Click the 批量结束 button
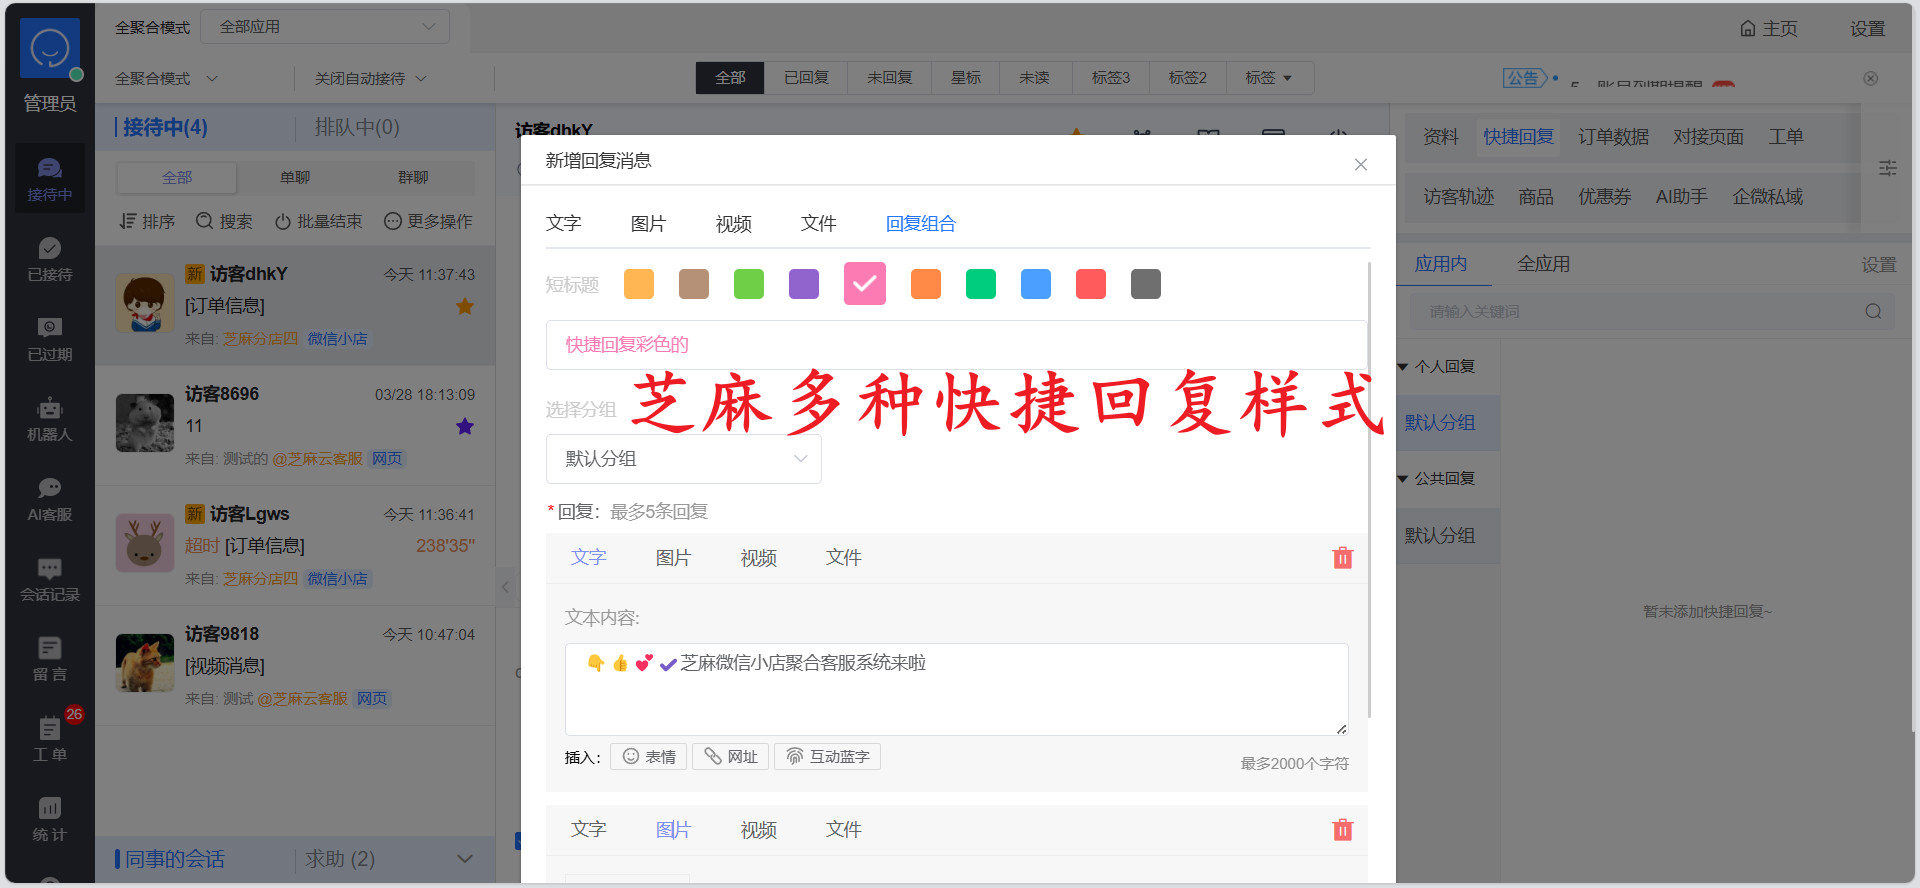1920x888 pixels. [318, 221]
